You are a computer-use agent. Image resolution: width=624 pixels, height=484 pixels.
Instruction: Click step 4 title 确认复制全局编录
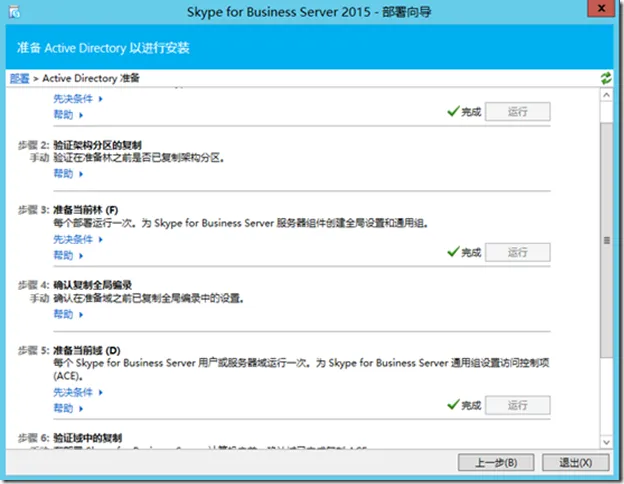click(x=92, y=285)
